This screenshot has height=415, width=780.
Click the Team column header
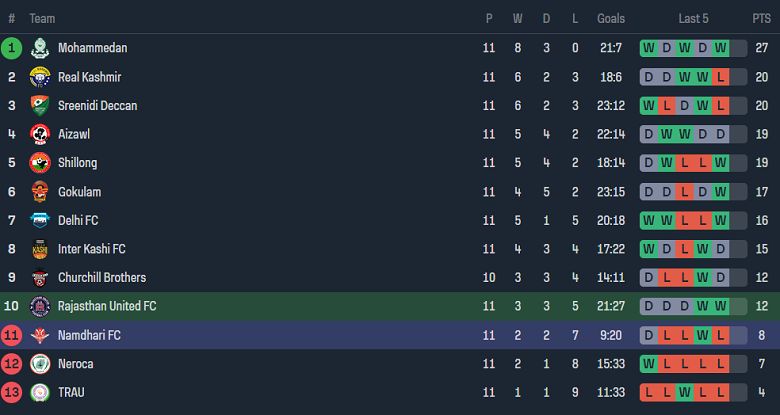(42, 19)
